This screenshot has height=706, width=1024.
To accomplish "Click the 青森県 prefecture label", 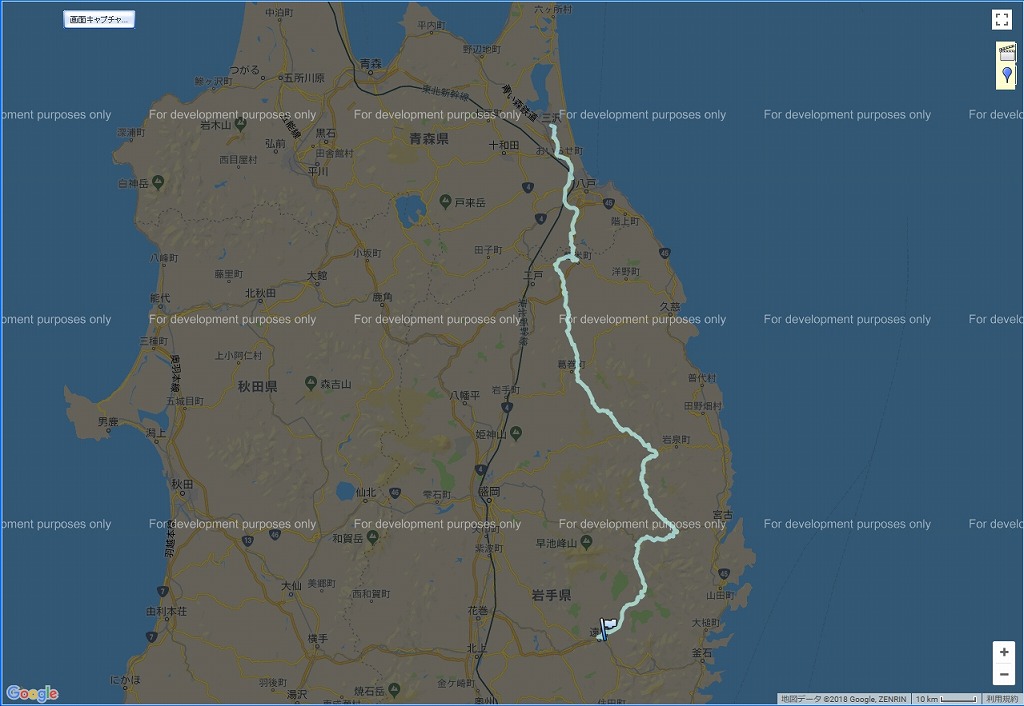I will [429, 140].
